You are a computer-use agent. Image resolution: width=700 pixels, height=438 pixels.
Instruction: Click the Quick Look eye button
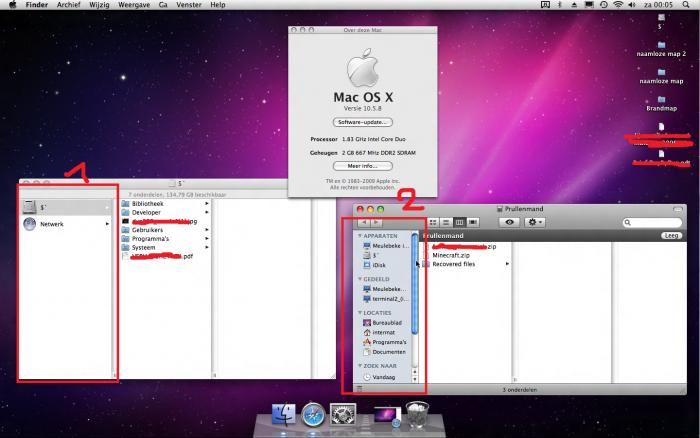509,222
